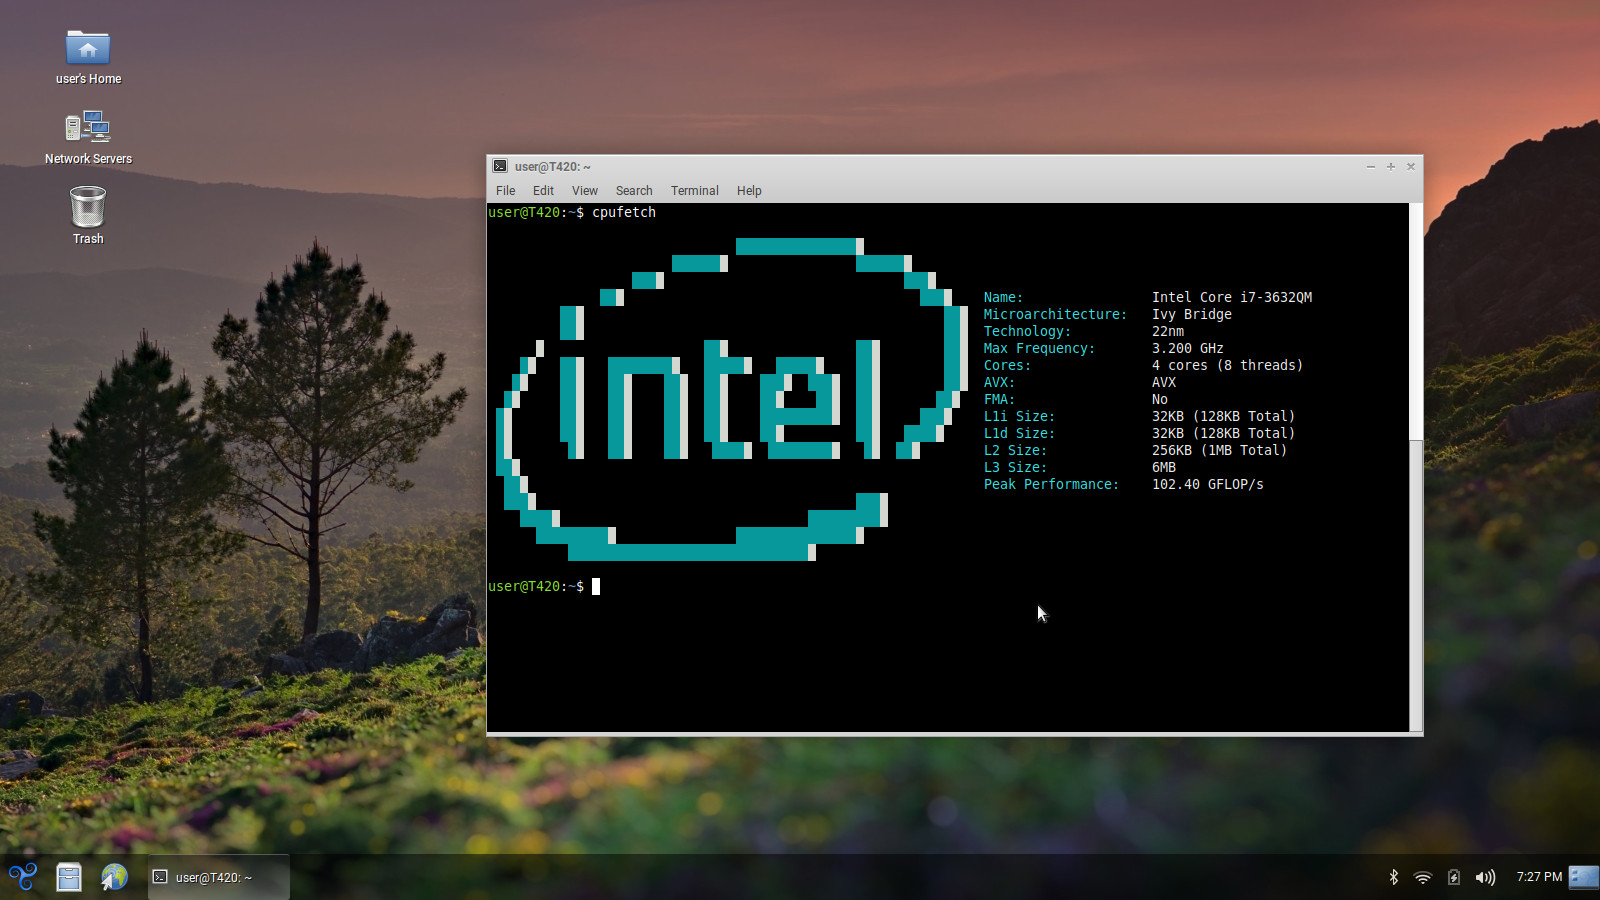Open the application menu launcher in taskbar
The height and width of the screenshot is (900, 1600).
click(23, 877)
